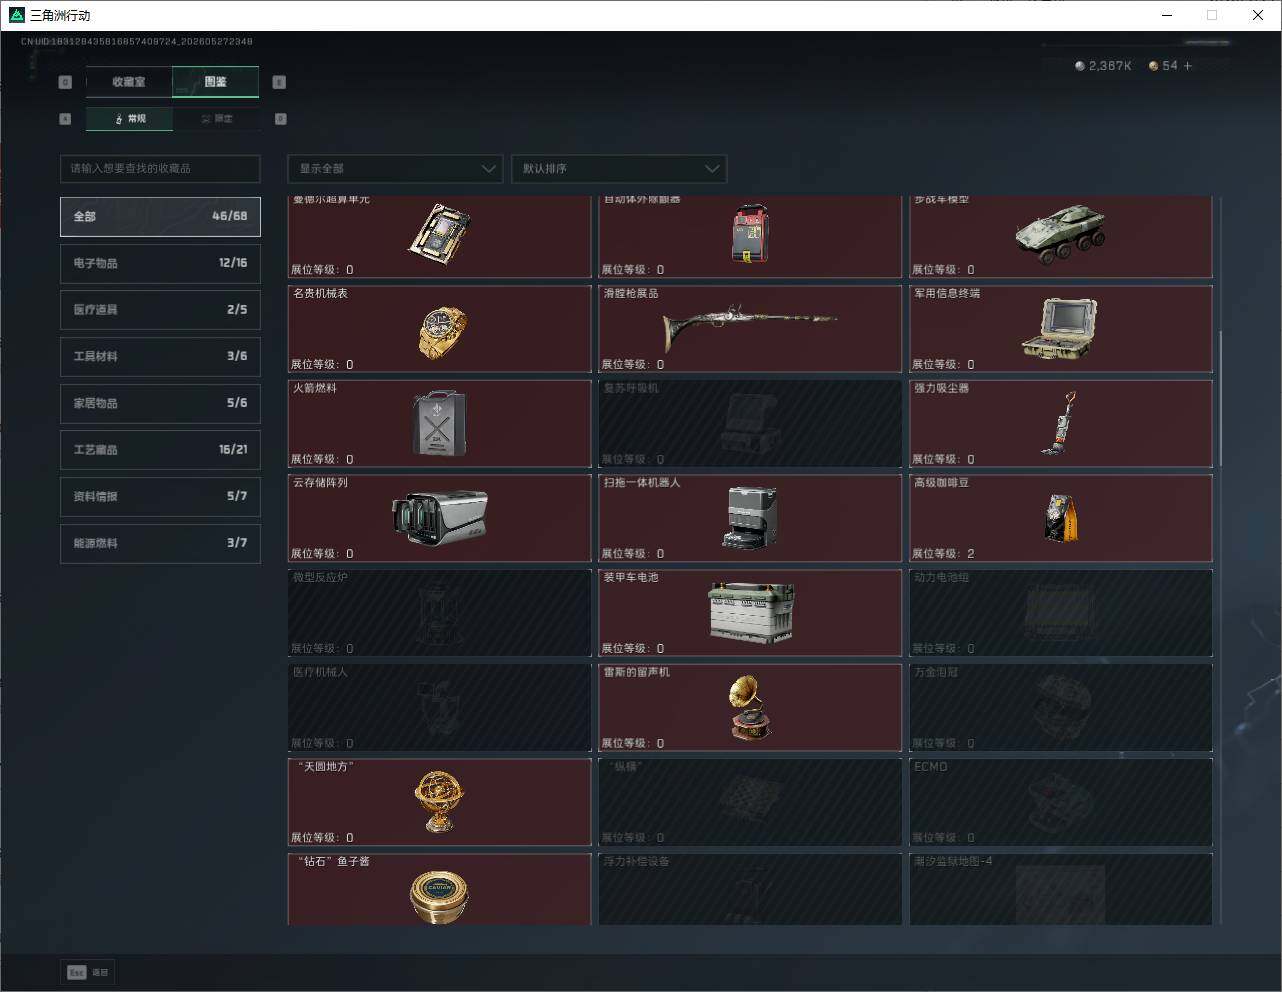Image resolution: width=1282 pixels, height=992 pixels.
Task: Select the 云存储阵列 storage array icon
Action: pyautogui.click(x=440, y=517)
